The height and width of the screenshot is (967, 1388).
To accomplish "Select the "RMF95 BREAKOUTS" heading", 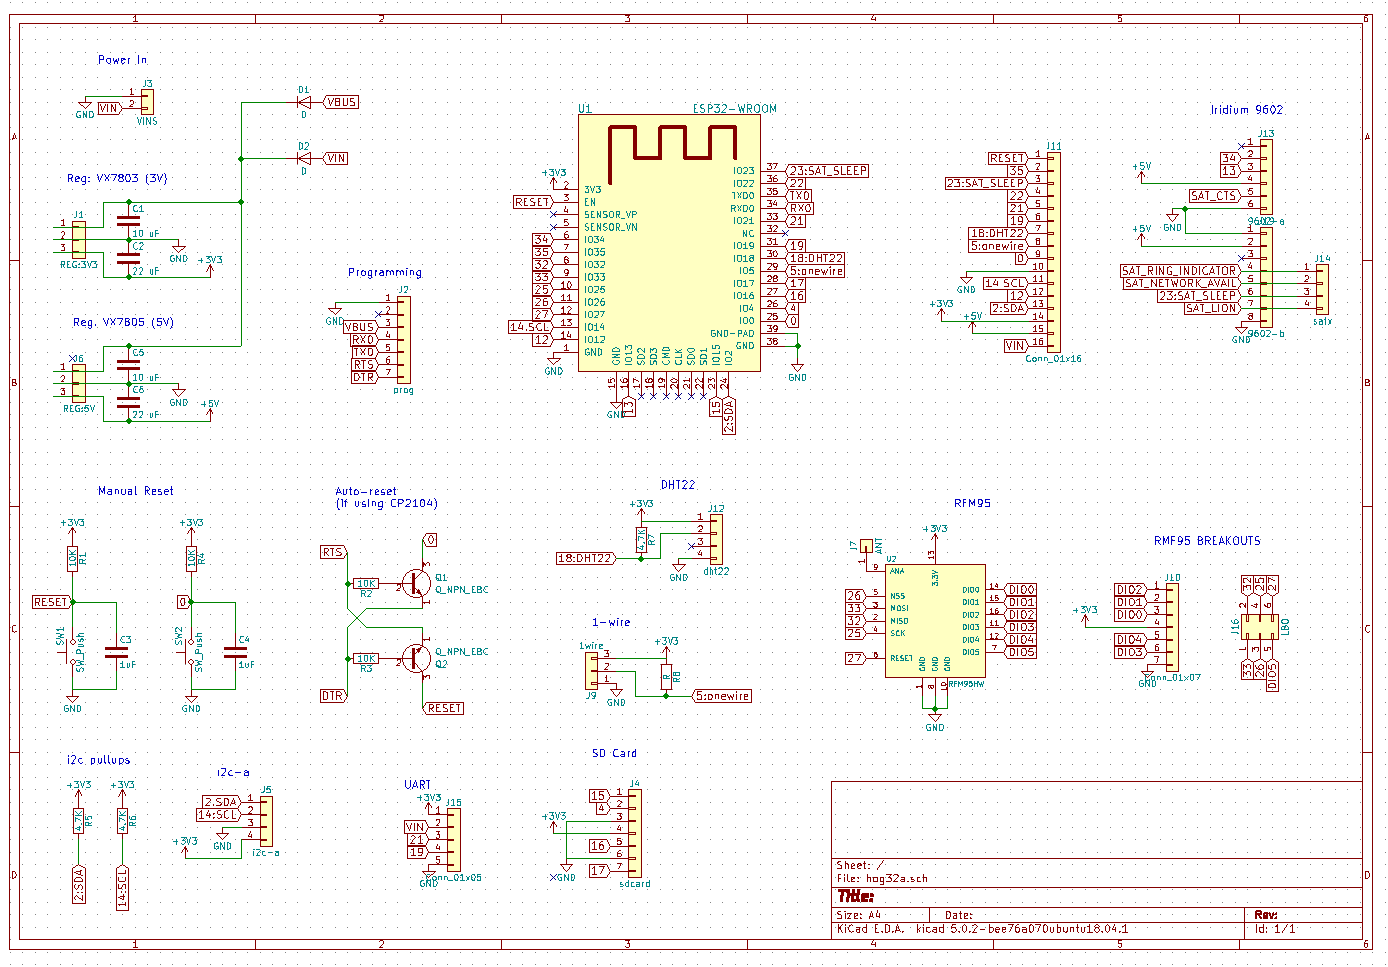I will (1207, 541).
